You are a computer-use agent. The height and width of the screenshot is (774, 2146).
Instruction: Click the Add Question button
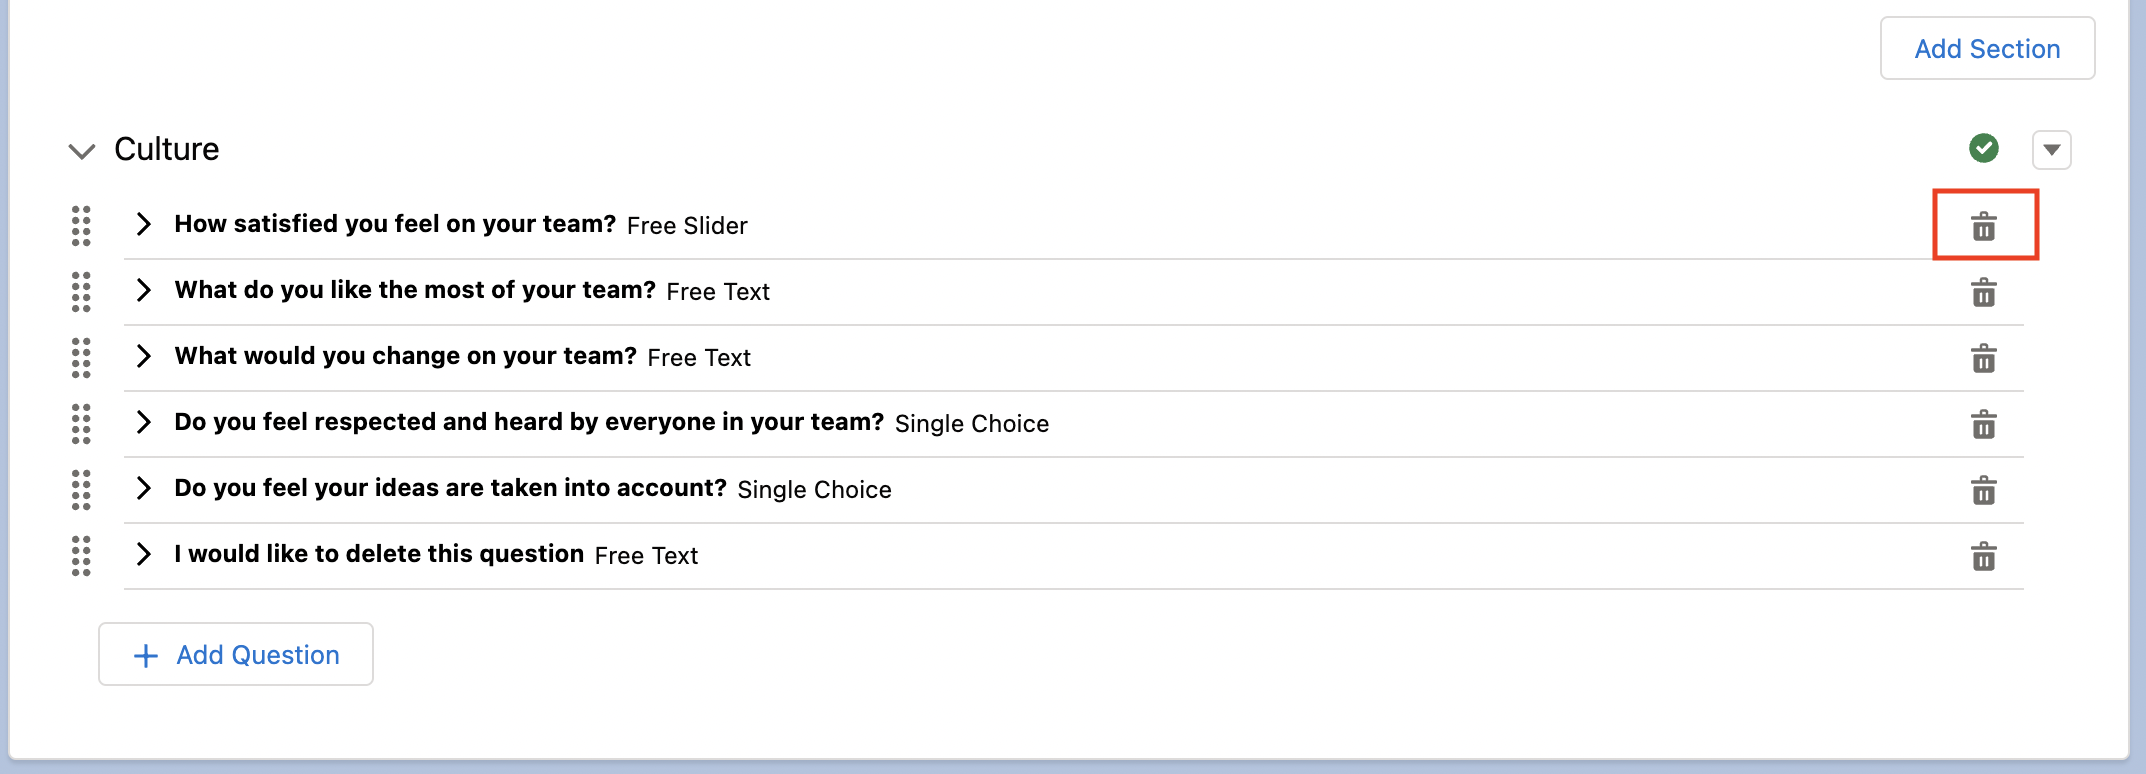tap(236, 655)
